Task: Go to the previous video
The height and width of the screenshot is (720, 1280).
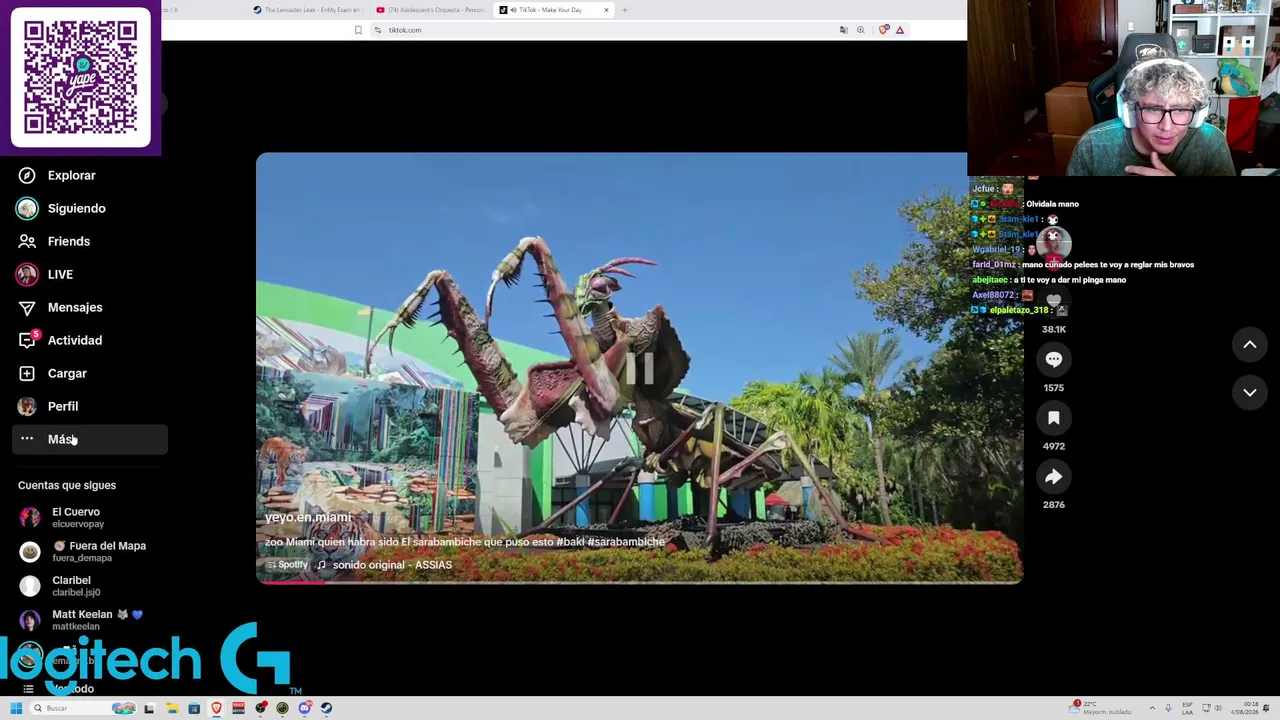Action: [1249, 345]
